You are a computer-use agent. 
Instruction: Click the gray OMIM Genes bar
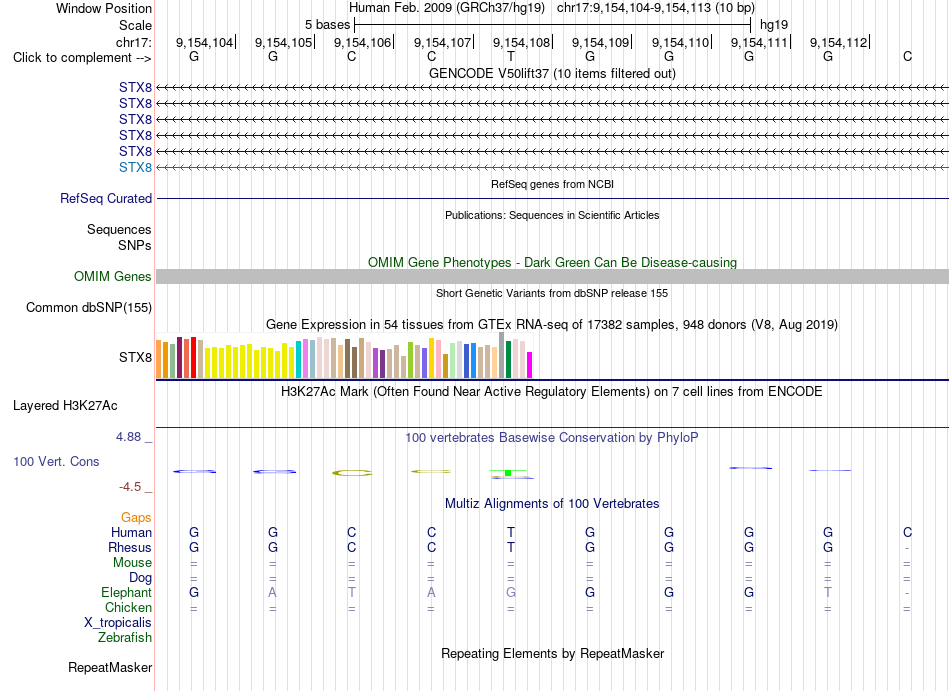pyautogui.click(x=552, y=277)
